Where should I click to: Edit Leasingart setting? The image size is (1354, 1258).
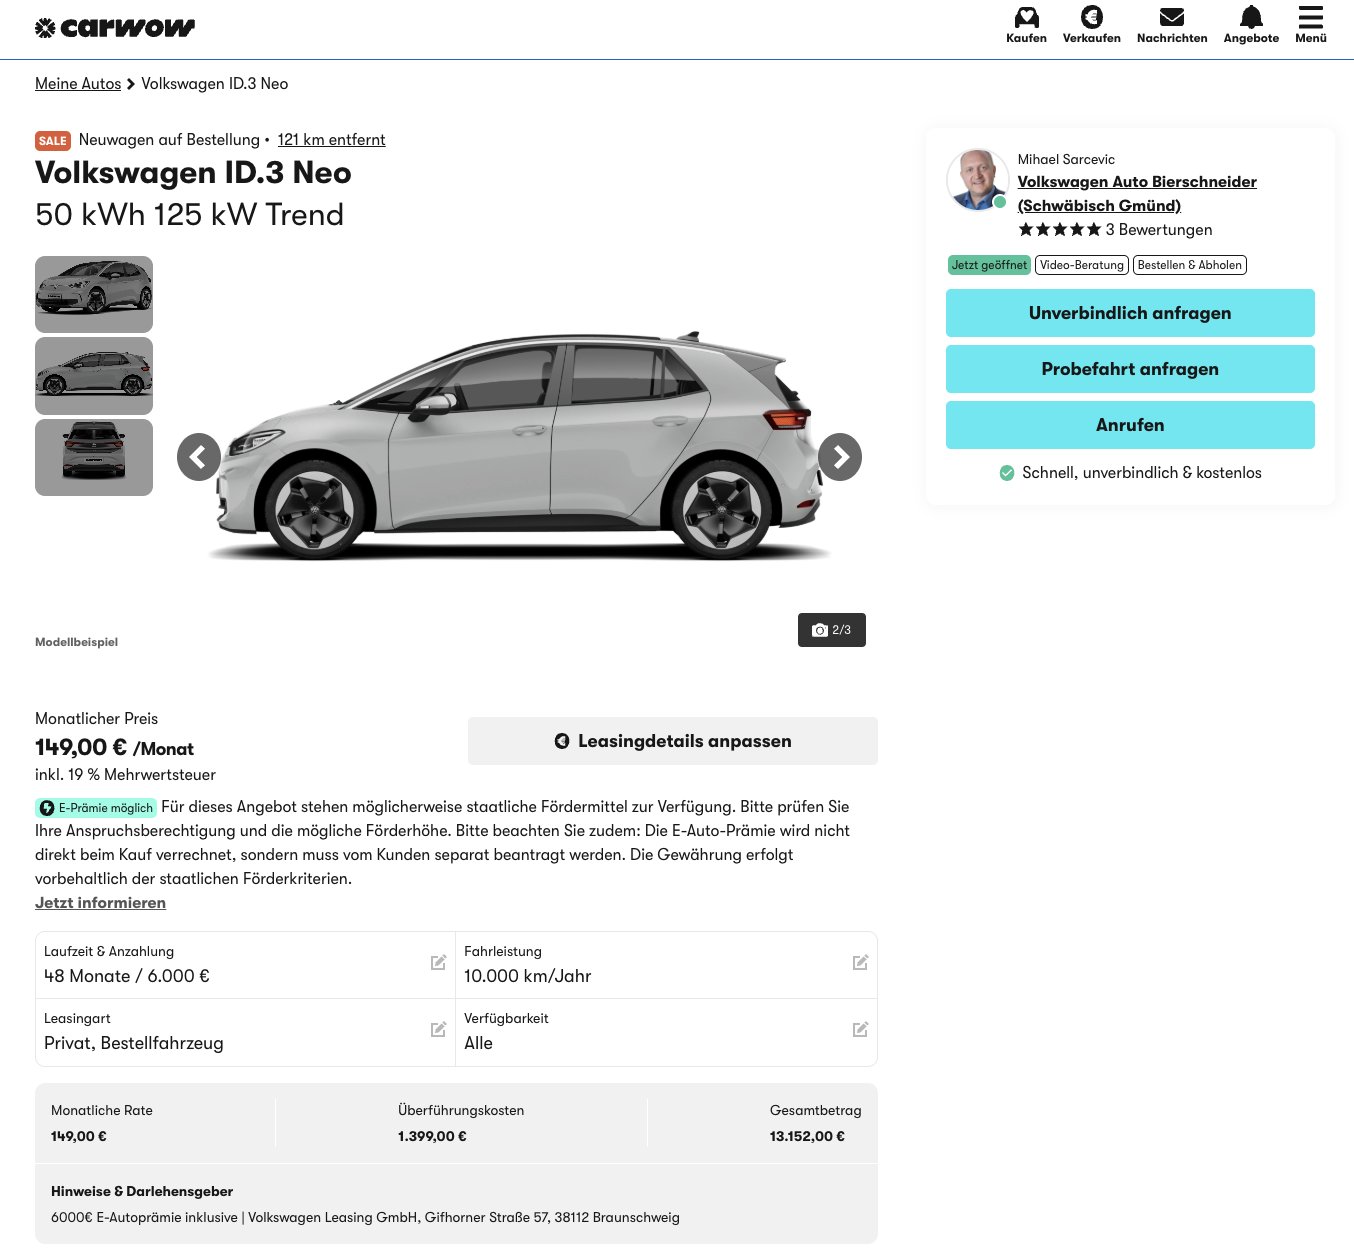tap(438, 1030)
